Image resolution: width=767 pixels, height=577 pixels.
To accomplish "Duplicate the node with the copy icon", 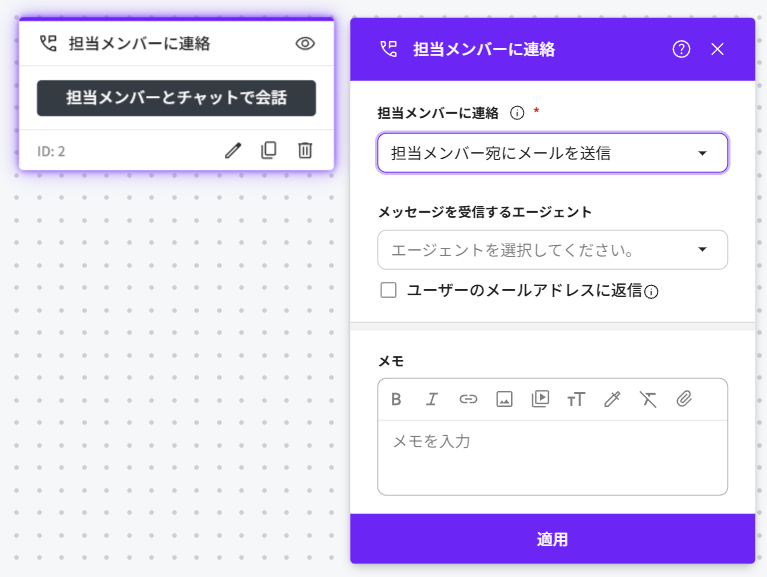I will pos(268,150).
